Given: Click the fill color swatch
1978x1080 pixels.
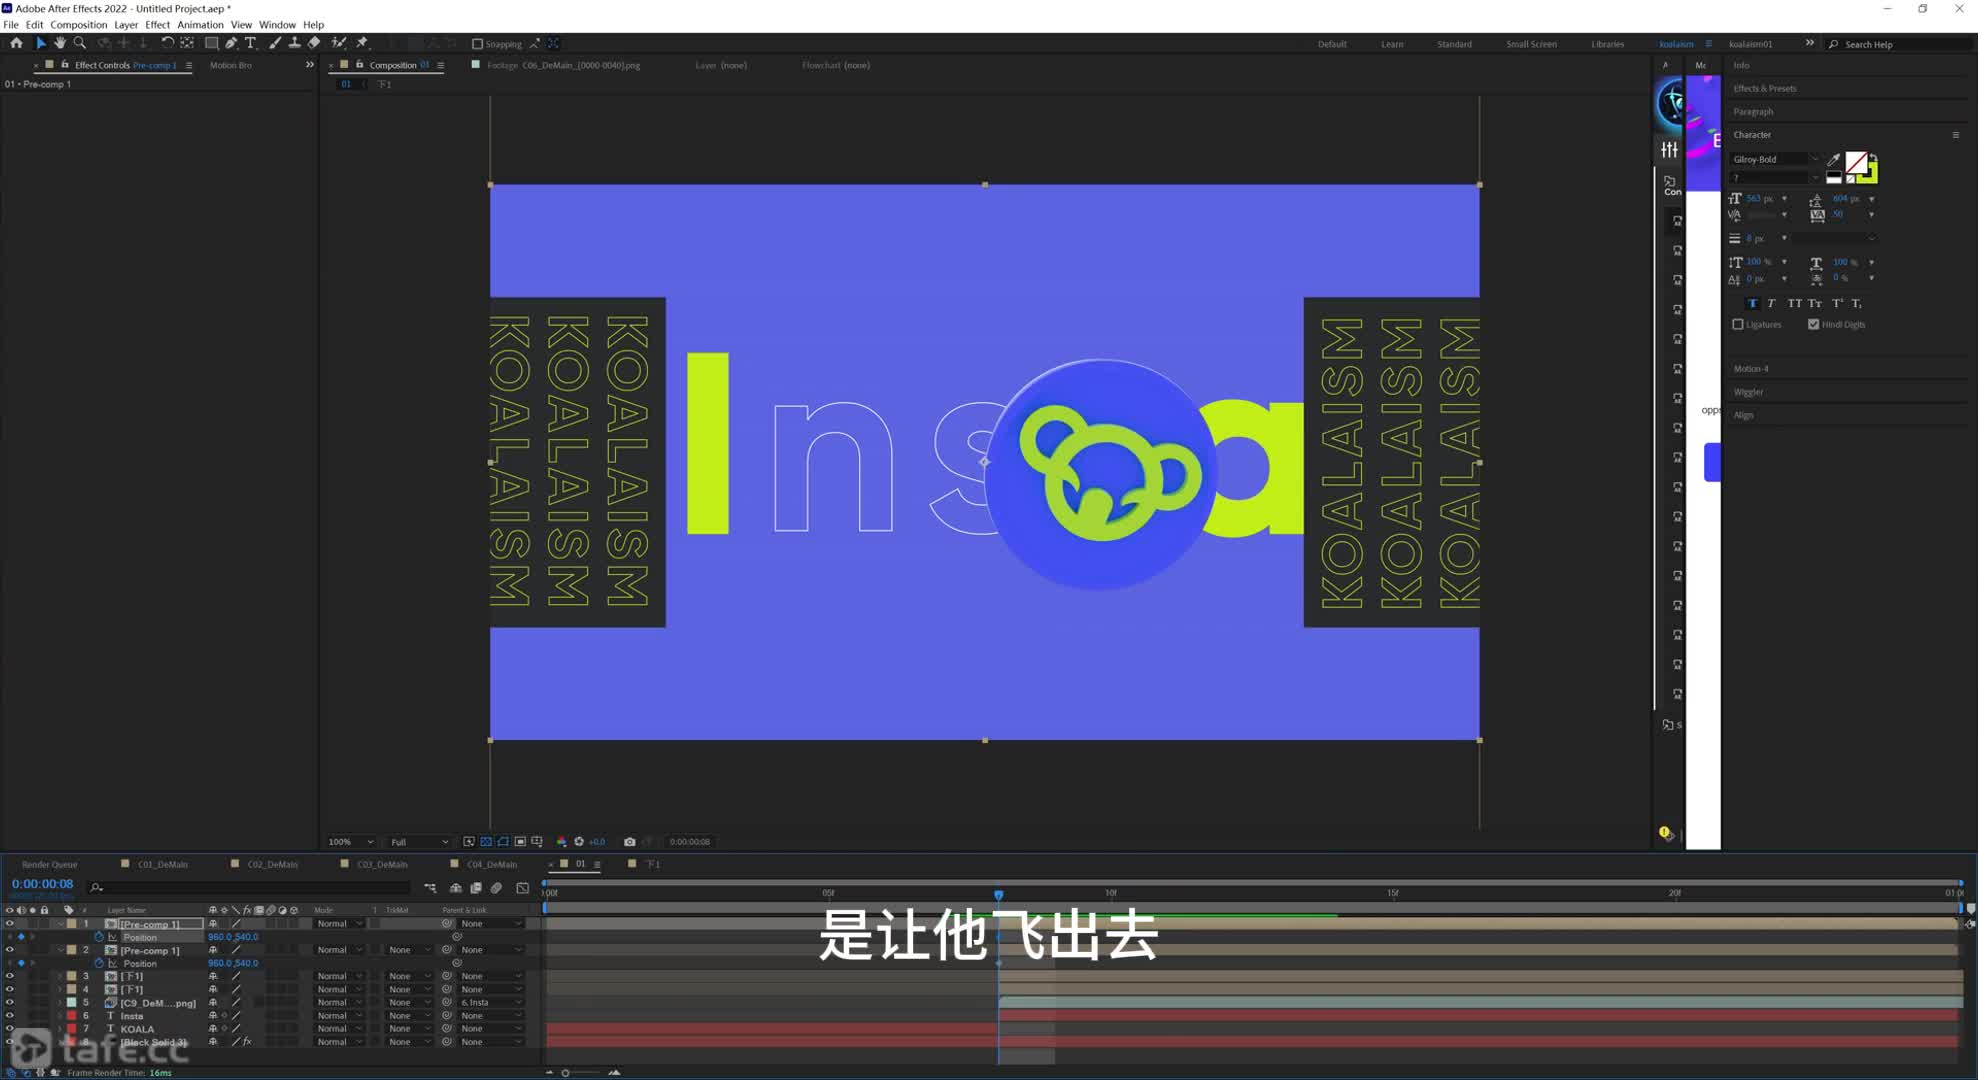Looking at the screenshot, I should click(1855, 162).
